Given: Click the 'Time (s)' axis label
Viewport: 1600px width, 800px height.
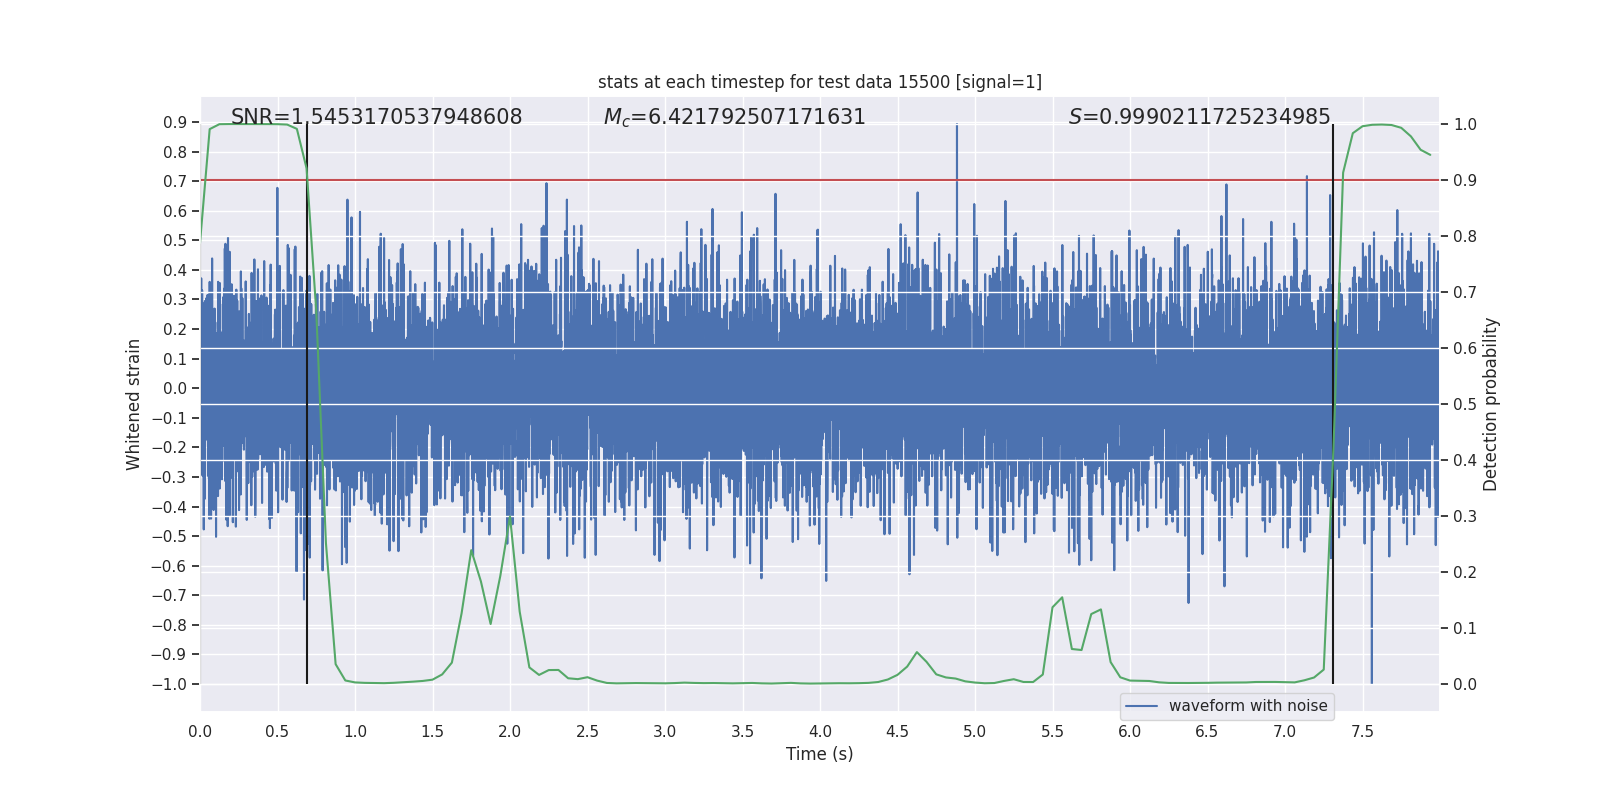Looking at the screenshot, I should pyautogui.click(x=820, y=754).
